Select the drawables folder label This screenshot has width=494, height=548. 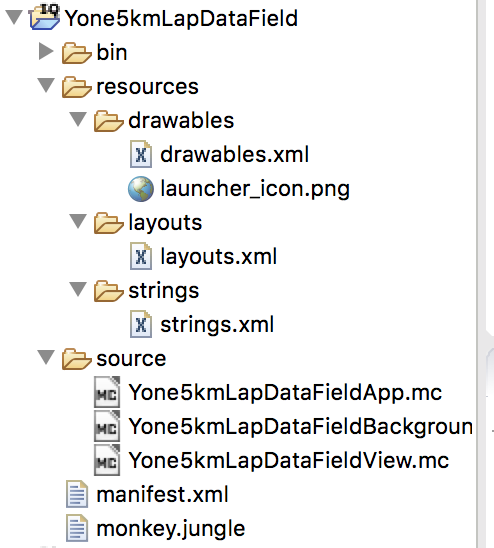coord(181,121)
